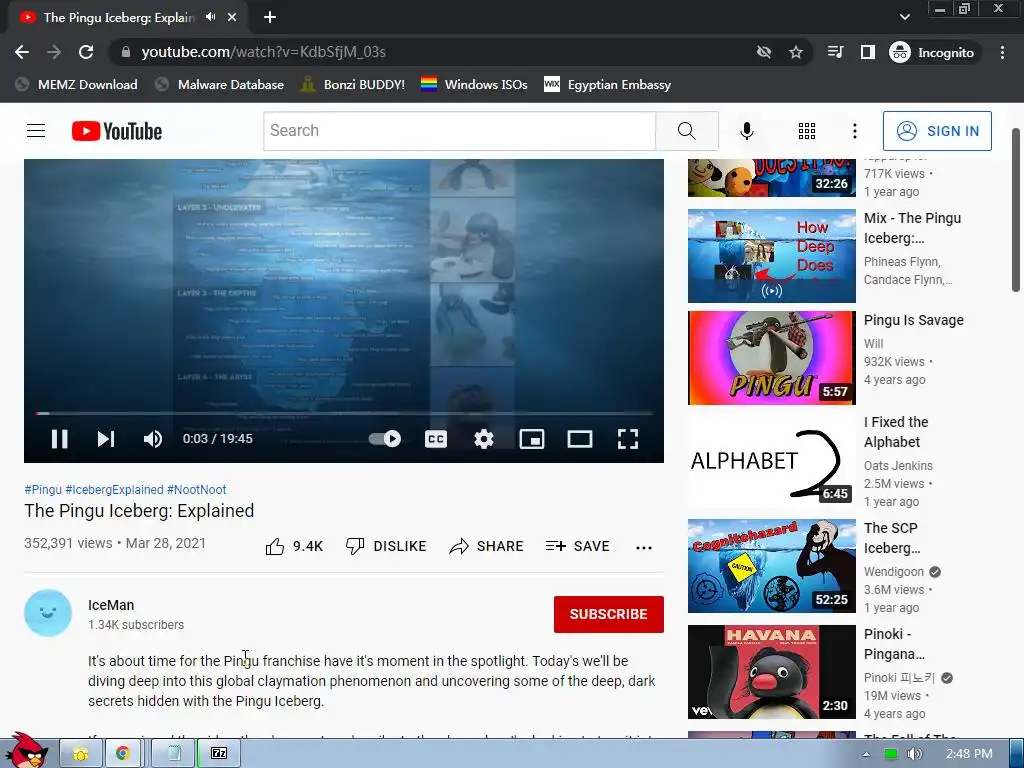Open the Bonzi BUDDY! bookmark
1024x768 pixels.
coord(353,85)
